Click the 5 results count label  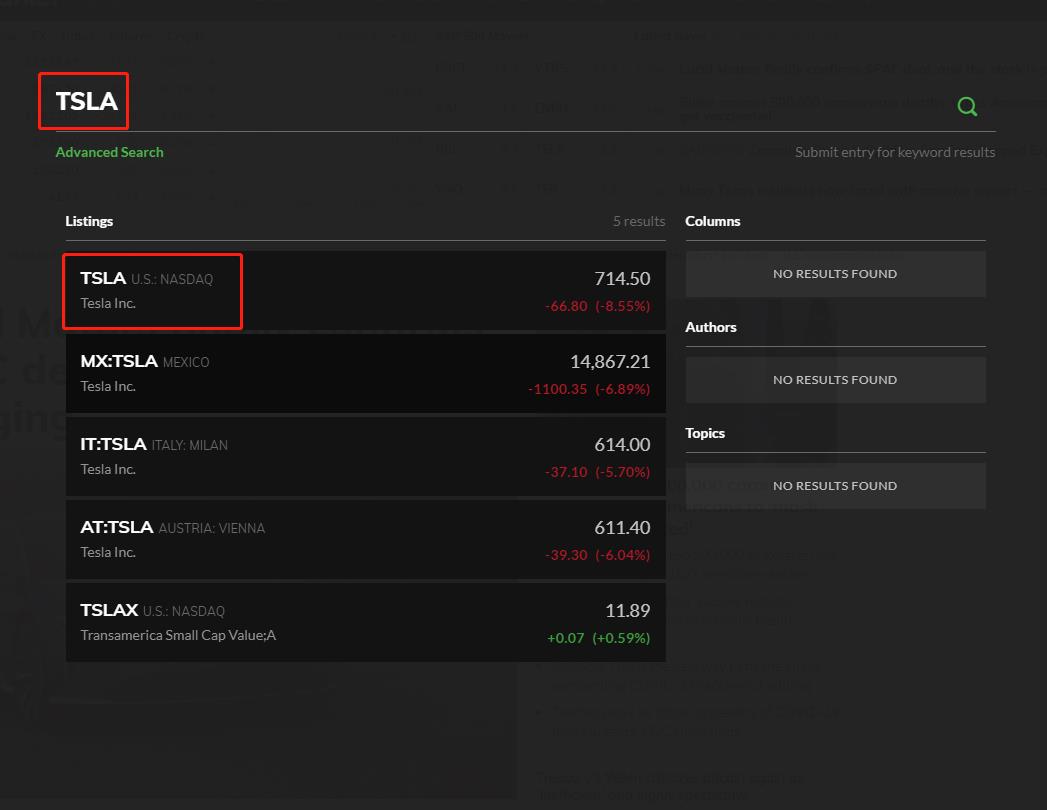tap(639, 221)
